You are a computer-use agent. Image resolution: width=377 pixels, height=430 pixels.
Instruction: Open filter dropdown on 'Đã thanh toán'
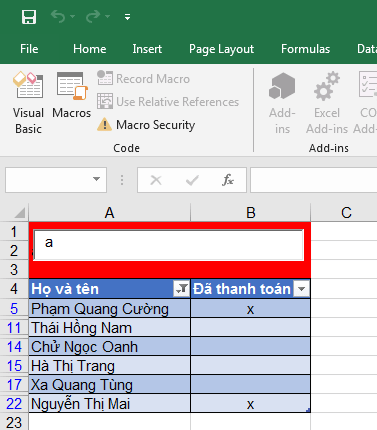pos(302,289)
